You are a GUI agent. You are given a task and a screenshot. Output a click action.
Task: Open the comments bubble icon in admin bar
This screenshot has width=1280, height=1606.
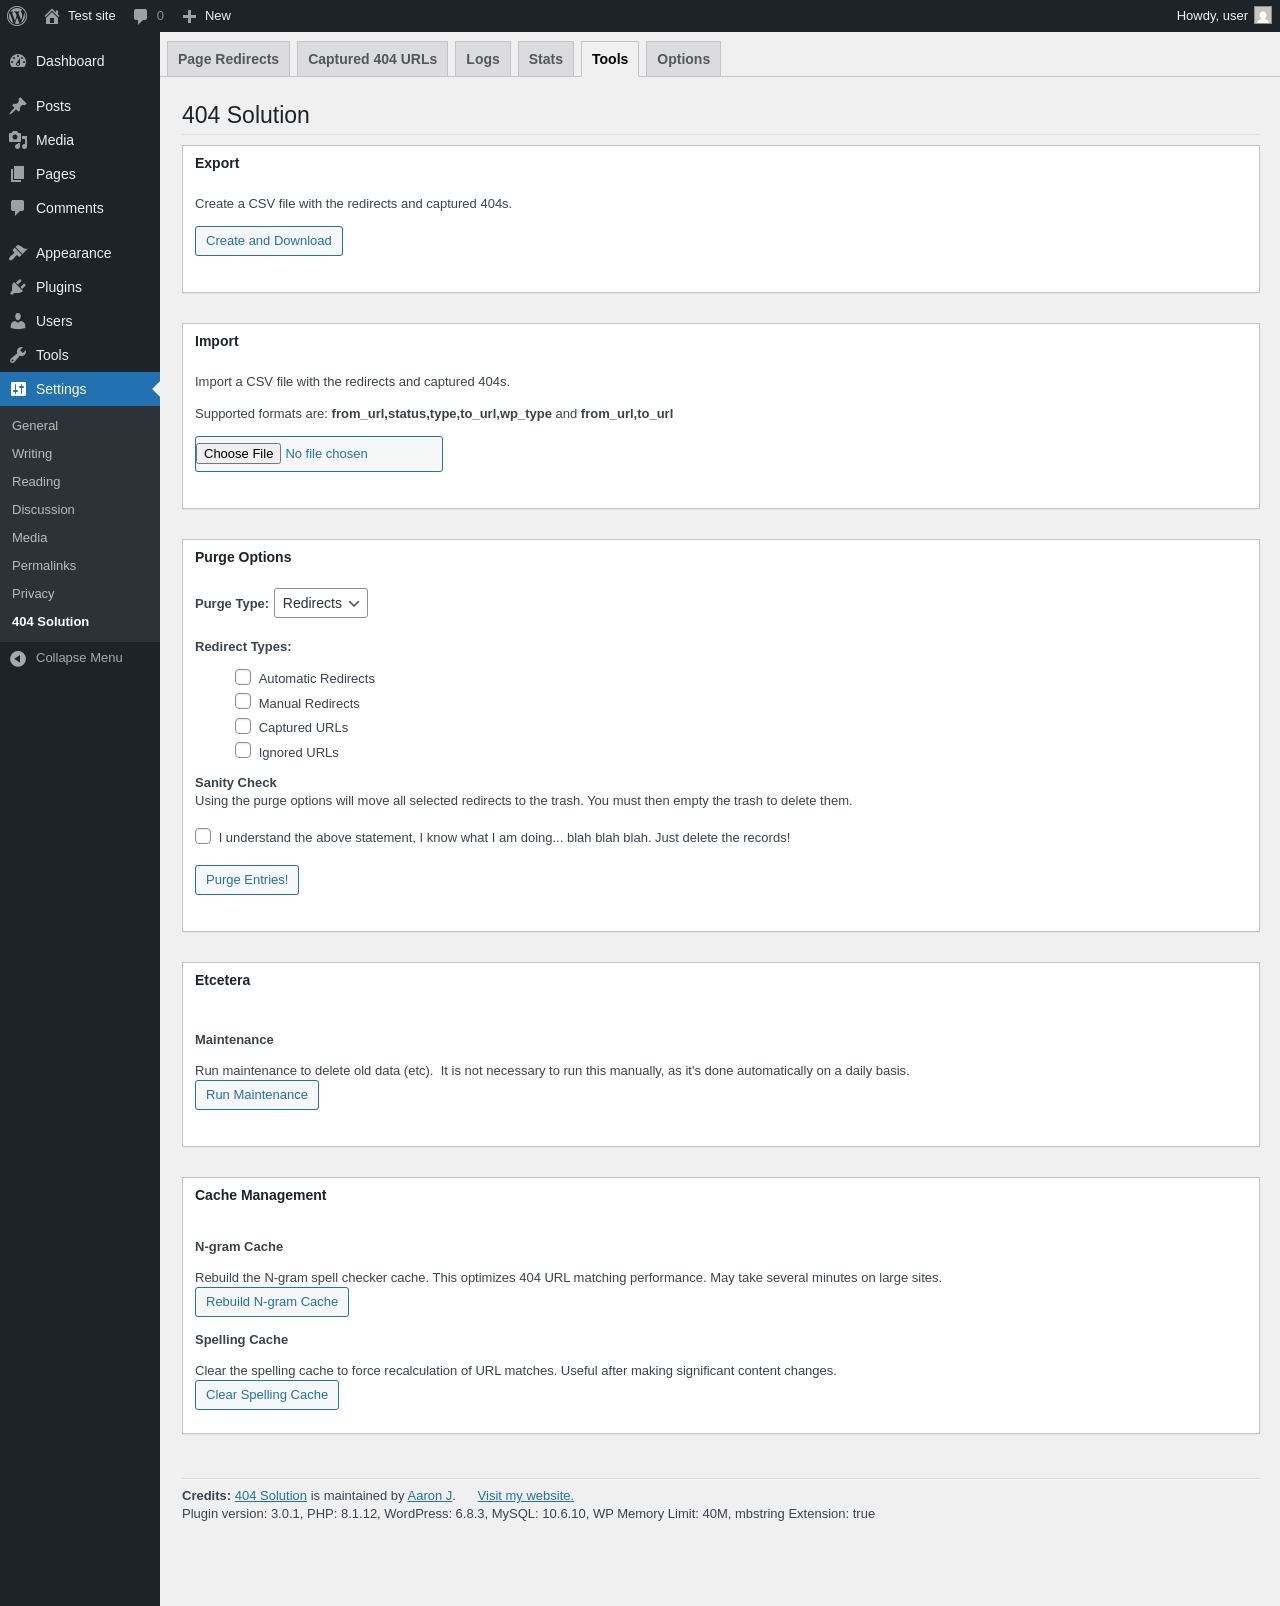140,16
